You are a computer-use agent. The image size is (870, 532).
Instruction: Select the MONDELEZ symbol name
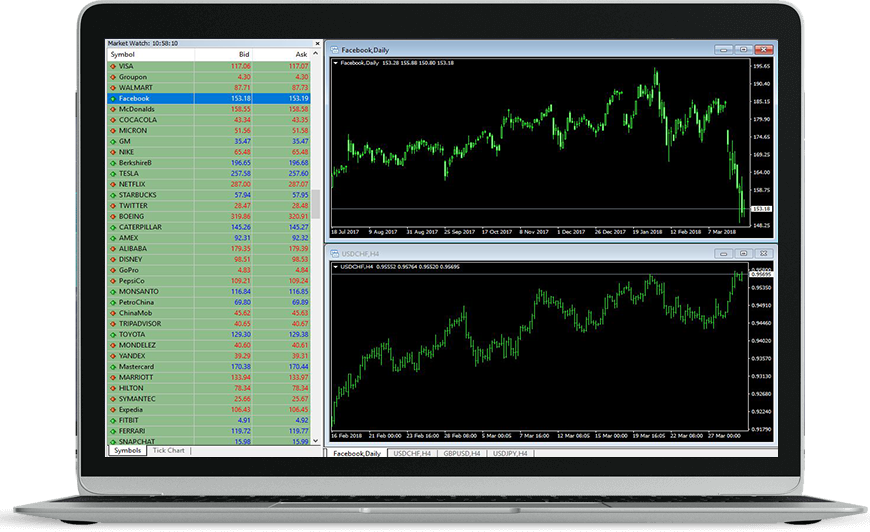pyautogui.click(x=137, y=346)
